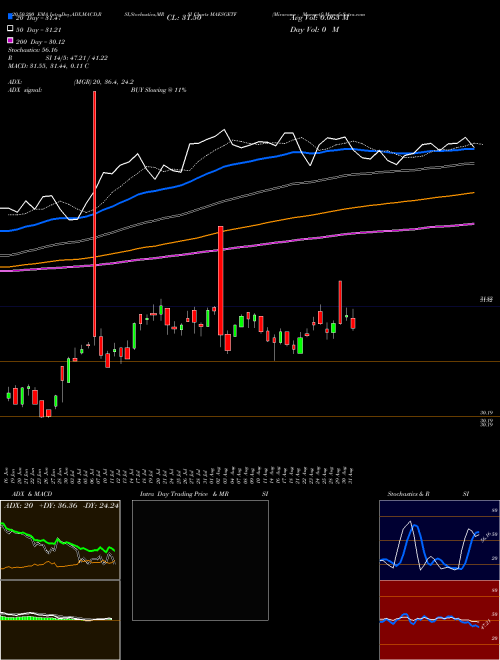
Task: Click the 'SI 14/5: 47.21 / 41.22' reading
Action: [x=77, y=58]
